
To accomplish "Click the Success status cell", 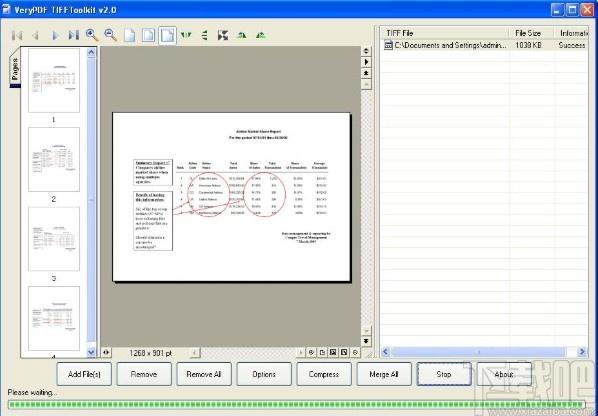I will (572, 45).
